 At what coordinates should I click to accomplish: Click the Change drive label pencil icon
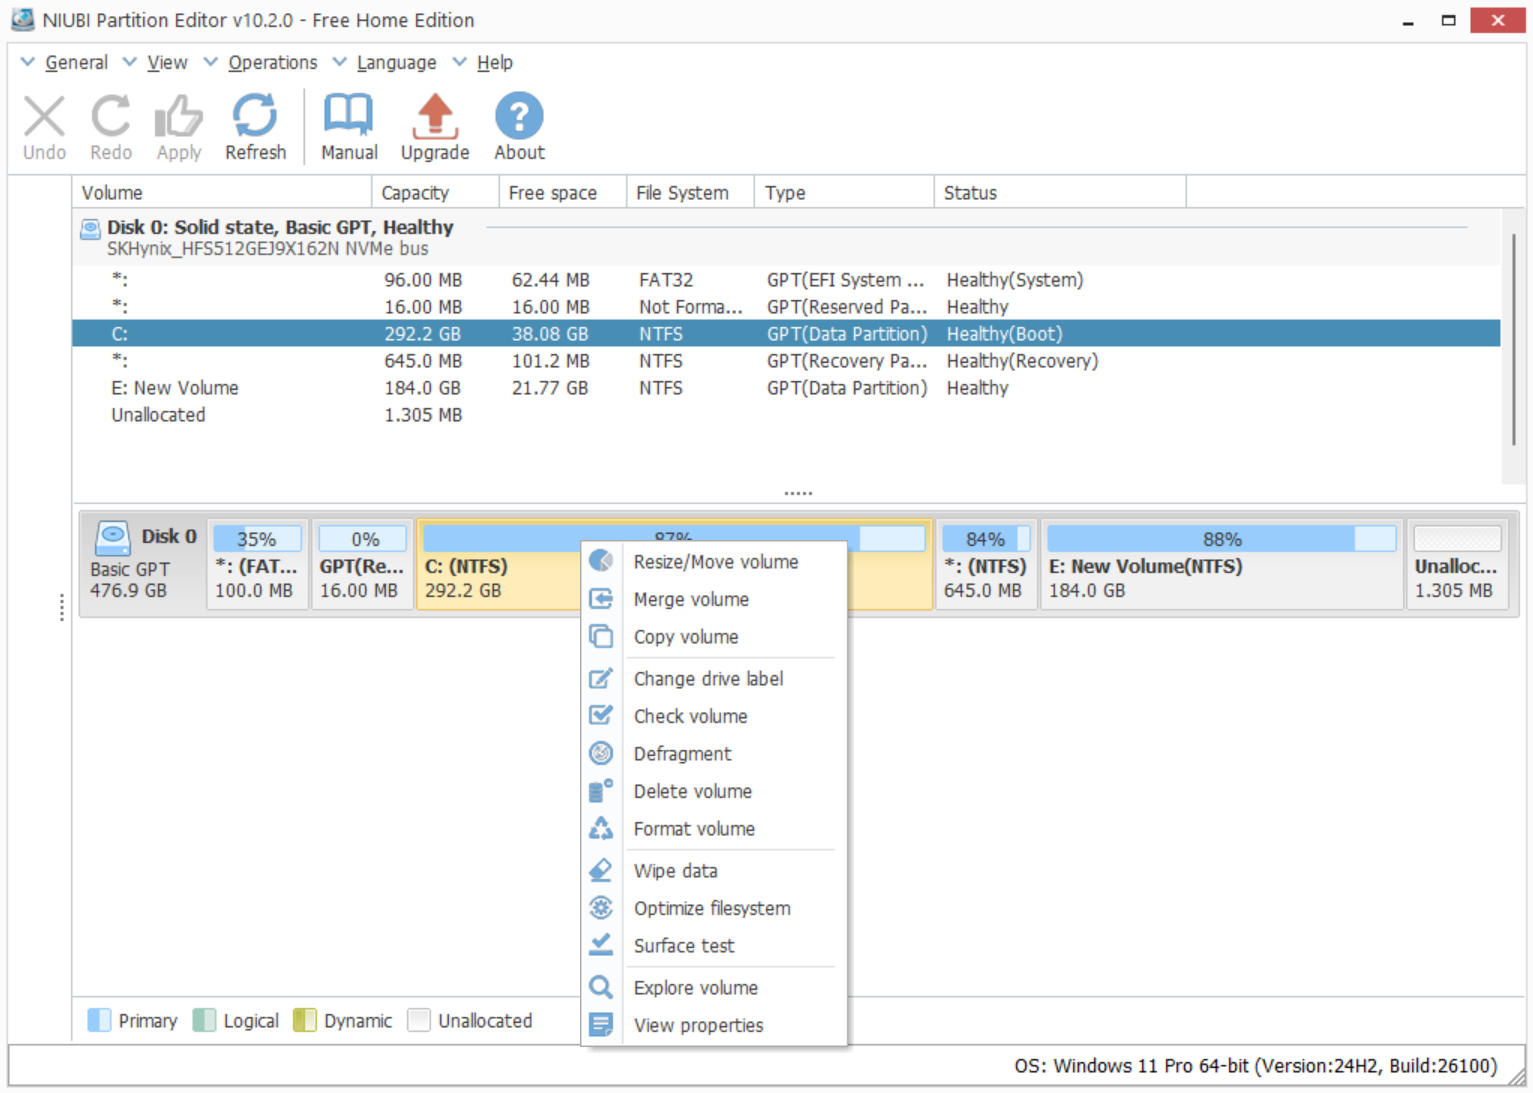(x=601, y=679)
